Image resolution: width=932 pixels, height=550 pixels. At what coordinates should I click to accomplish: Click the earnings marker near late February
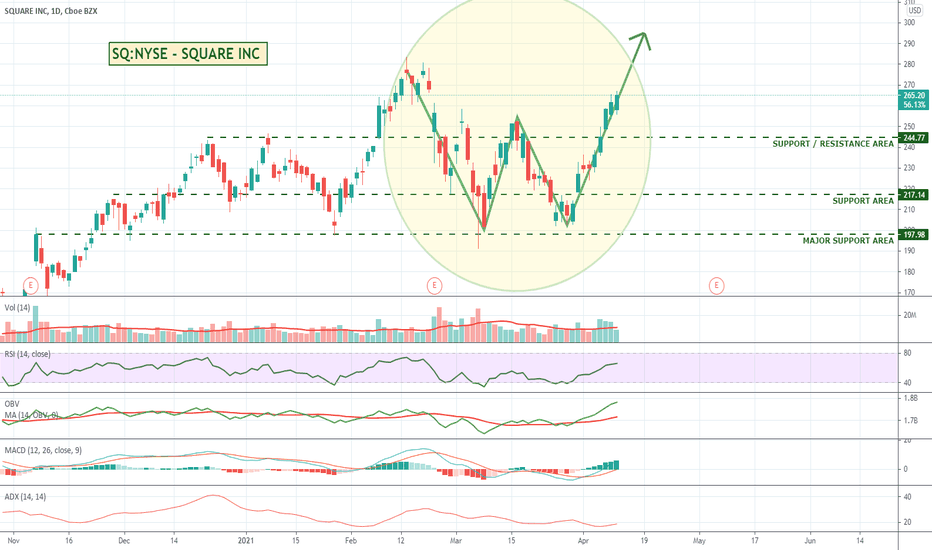click(x=434, y=286)
